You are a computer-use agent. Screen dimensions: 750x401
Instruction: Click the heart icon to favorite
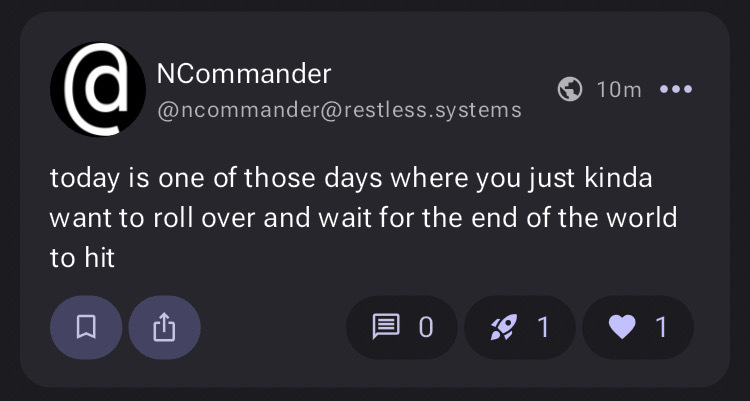click(x=621, y=327)
